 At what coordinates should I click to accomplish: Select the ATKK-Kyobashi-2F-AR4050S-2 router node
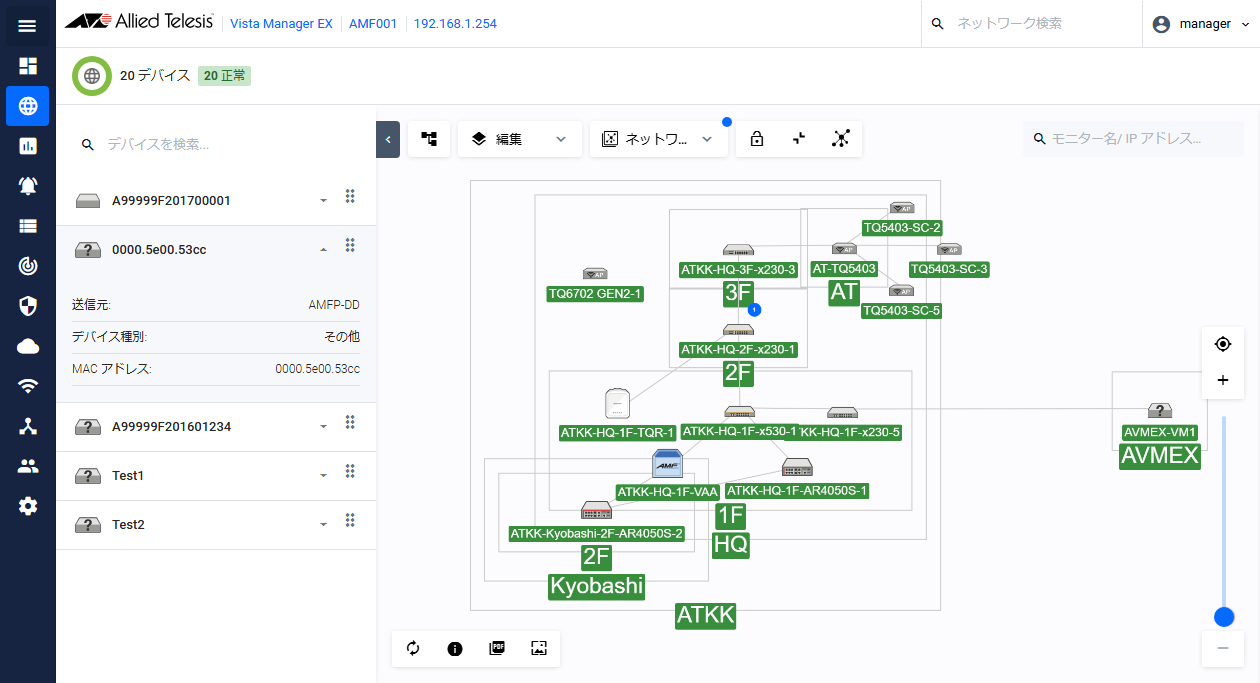596,510
